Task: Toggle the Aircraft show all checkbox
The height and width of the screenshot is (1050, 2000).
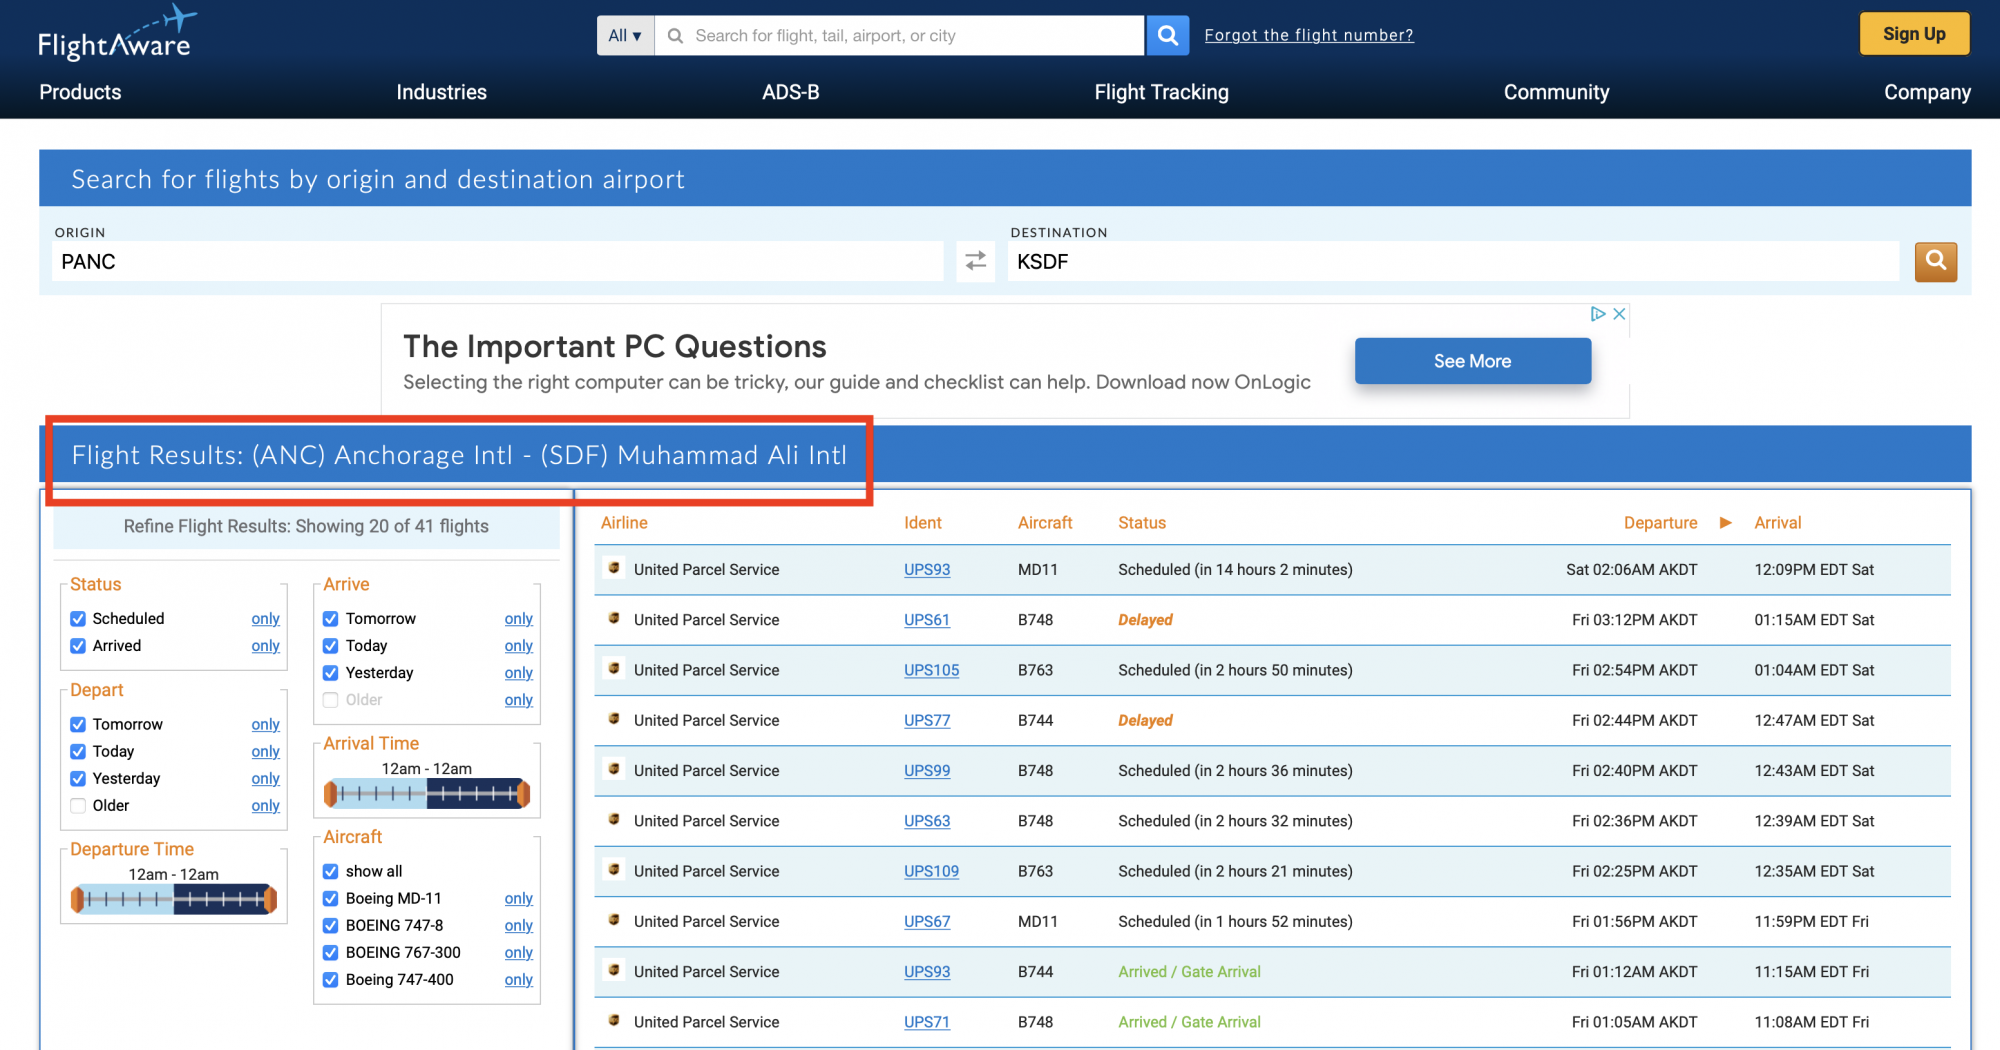Action: 331,872
